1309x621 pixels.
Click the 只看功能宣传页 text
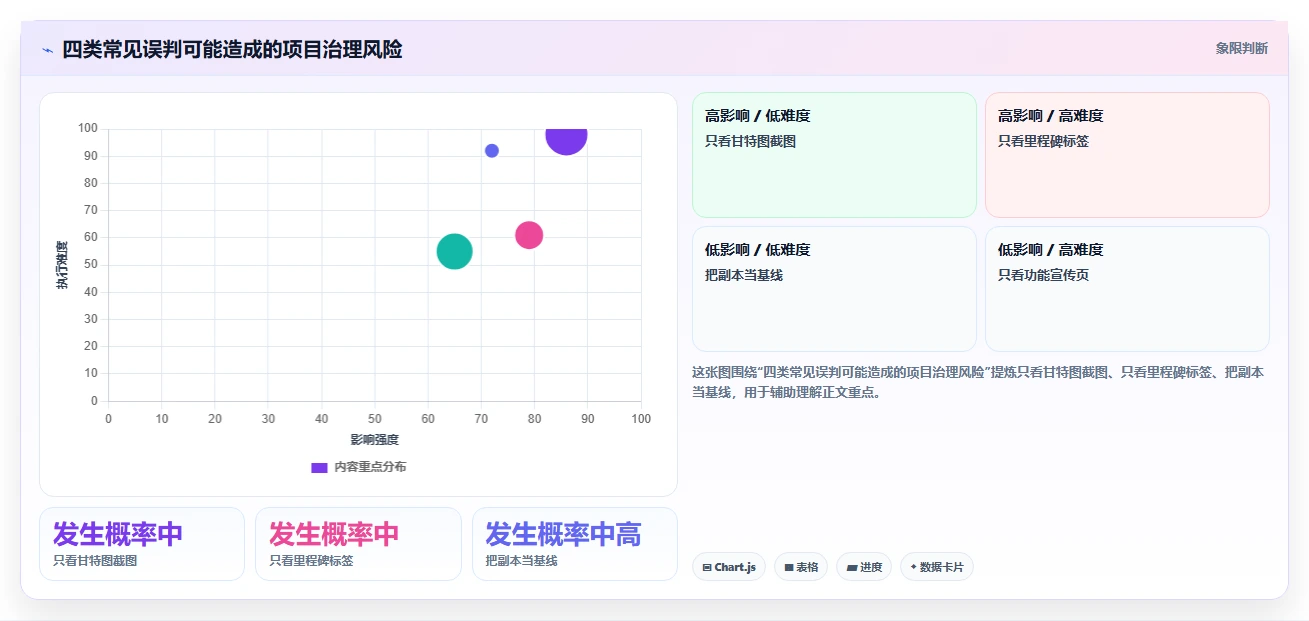click(1043, 275)
